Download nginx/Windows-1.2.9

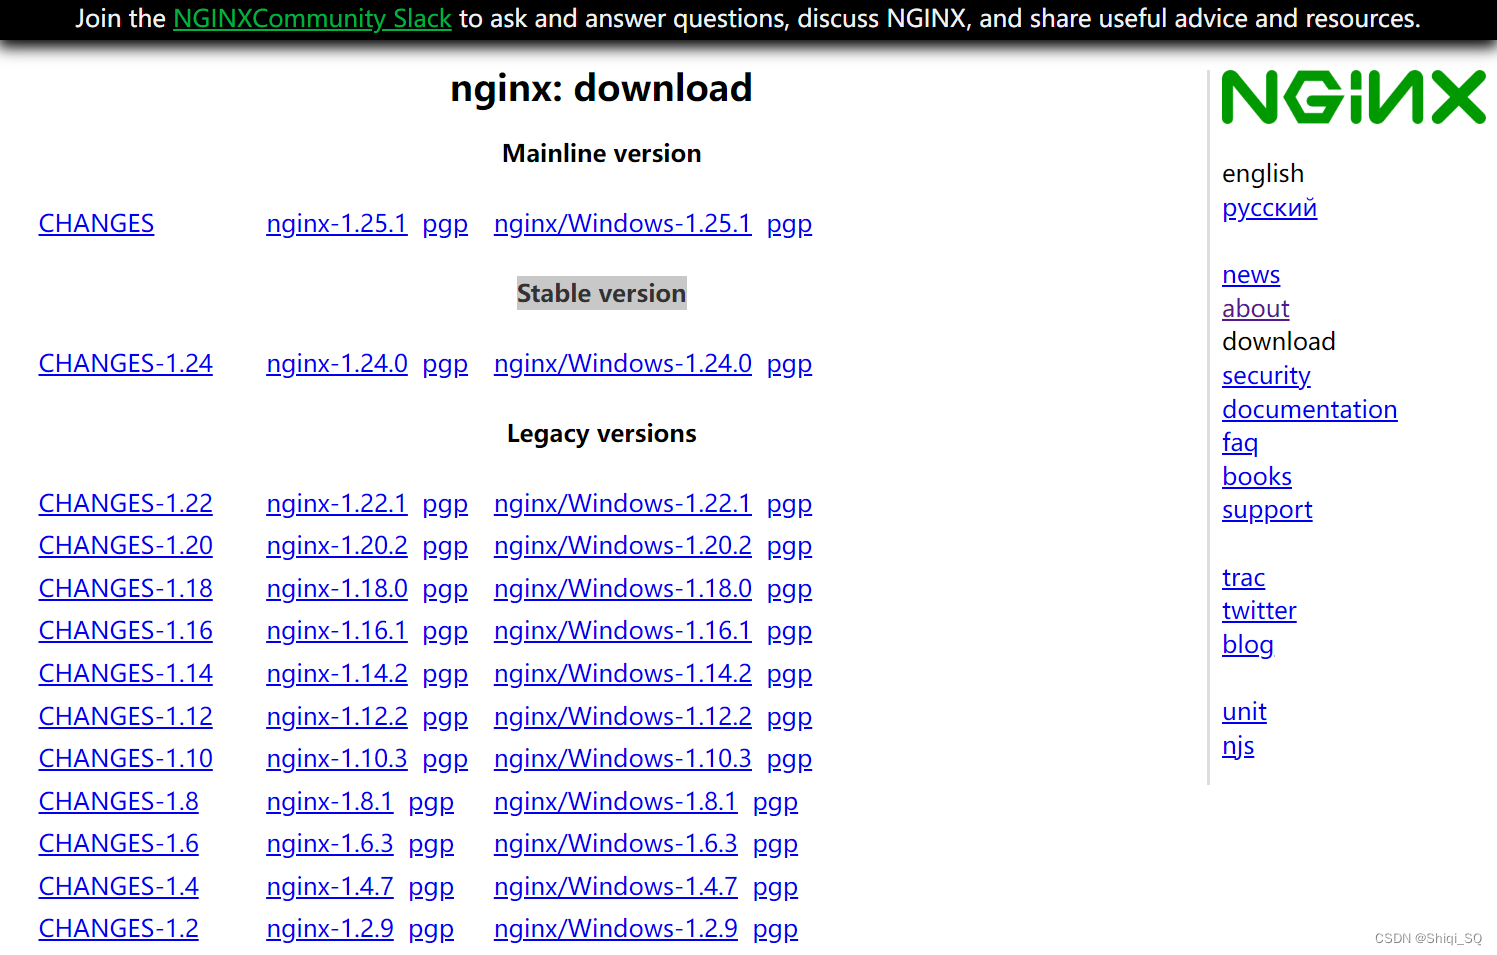pyautogui.click(x=615, y=928)
